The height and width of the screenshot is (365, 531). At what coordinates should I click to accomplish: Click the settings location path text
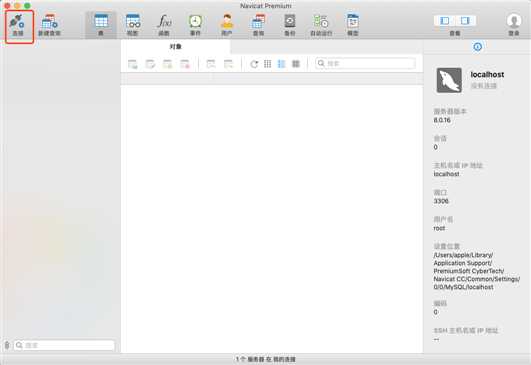pos(476,271)
